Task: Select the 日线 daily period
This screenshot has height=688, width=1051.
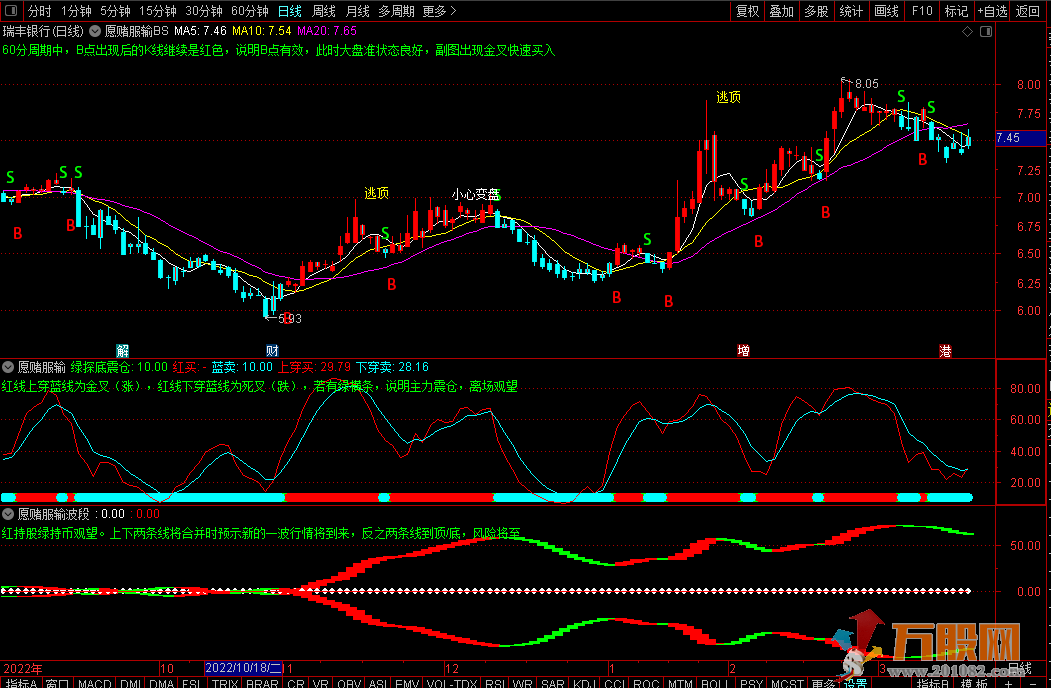Action: [290, 11]
